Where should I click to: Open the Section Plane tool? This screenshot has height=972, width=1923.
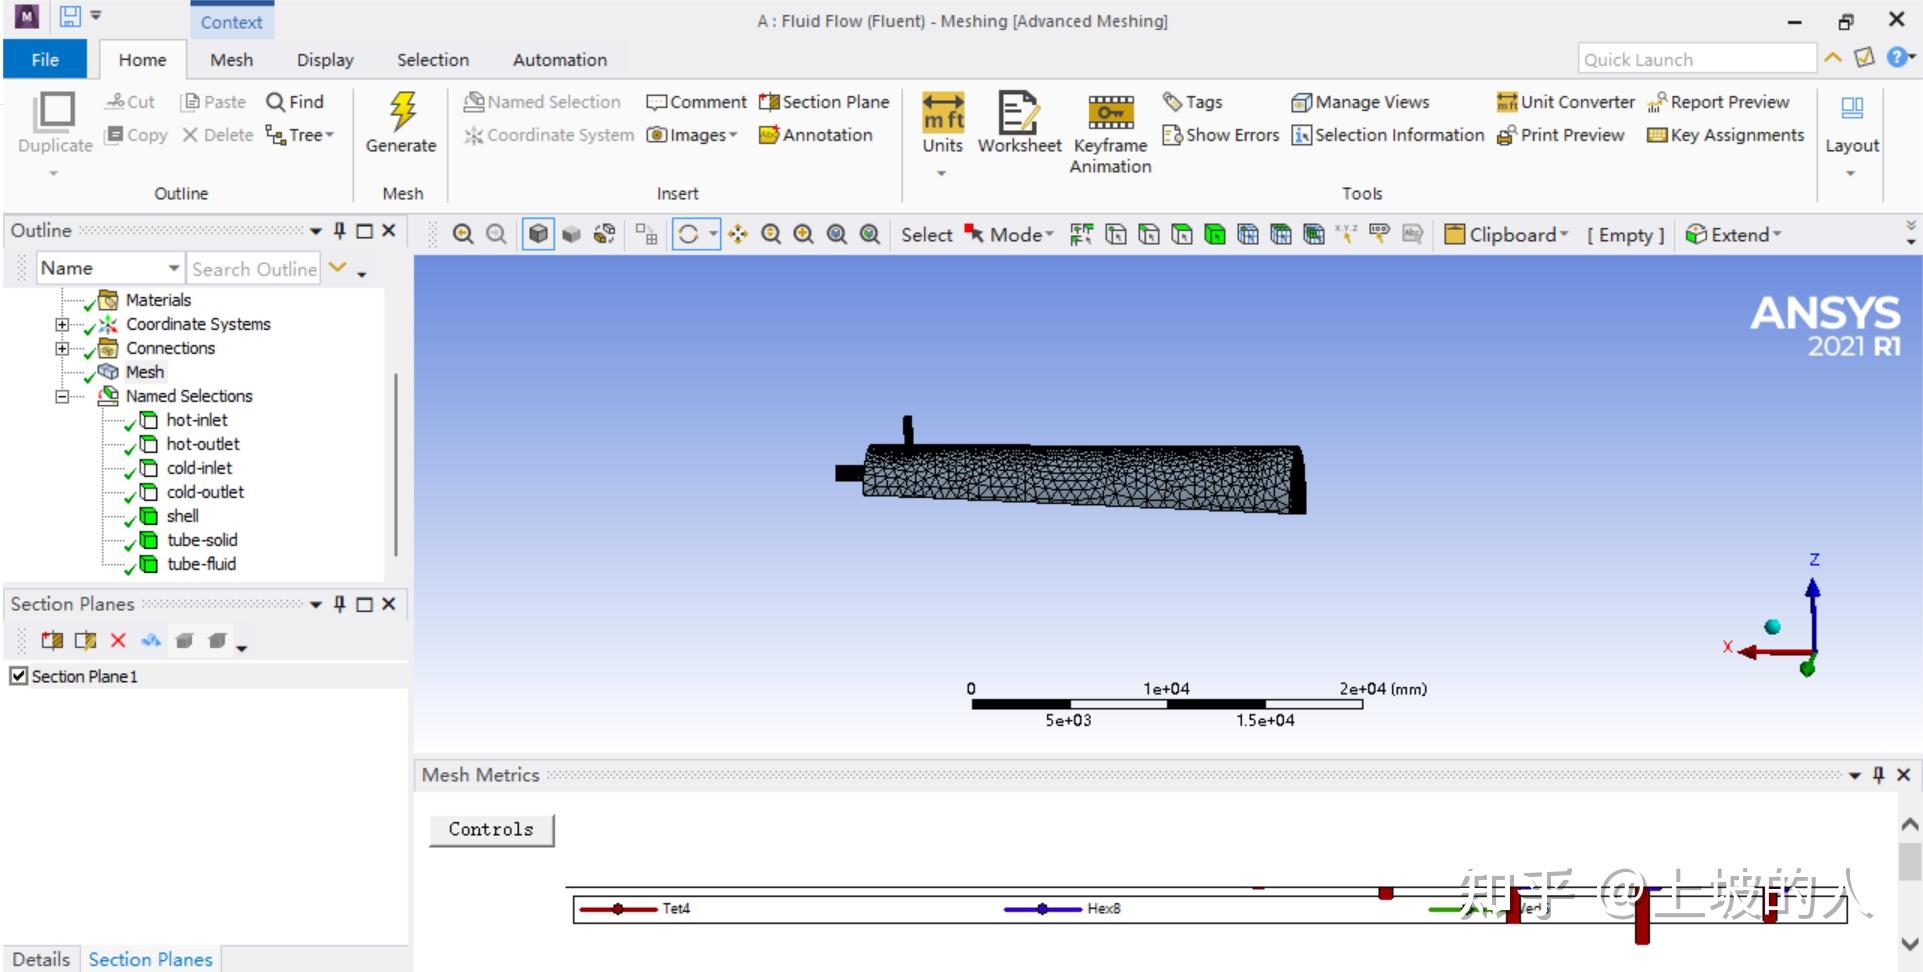(x=824, y=101)
